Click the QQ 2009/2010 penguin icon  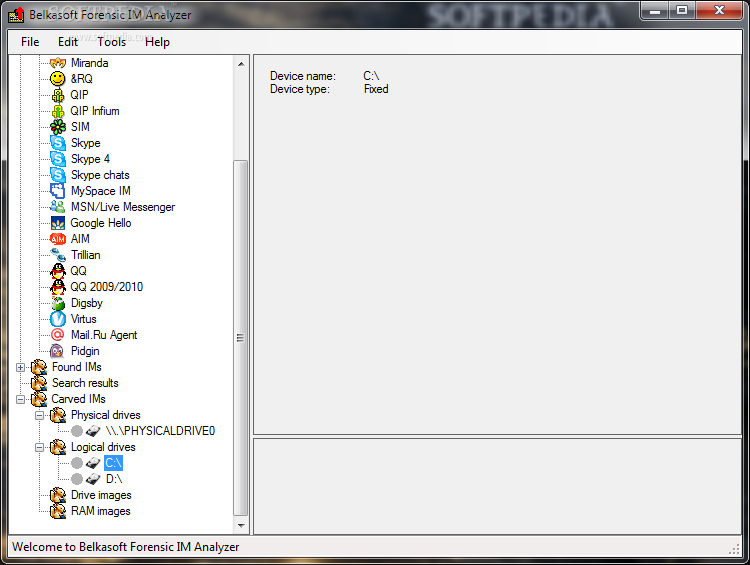(58, 287)
